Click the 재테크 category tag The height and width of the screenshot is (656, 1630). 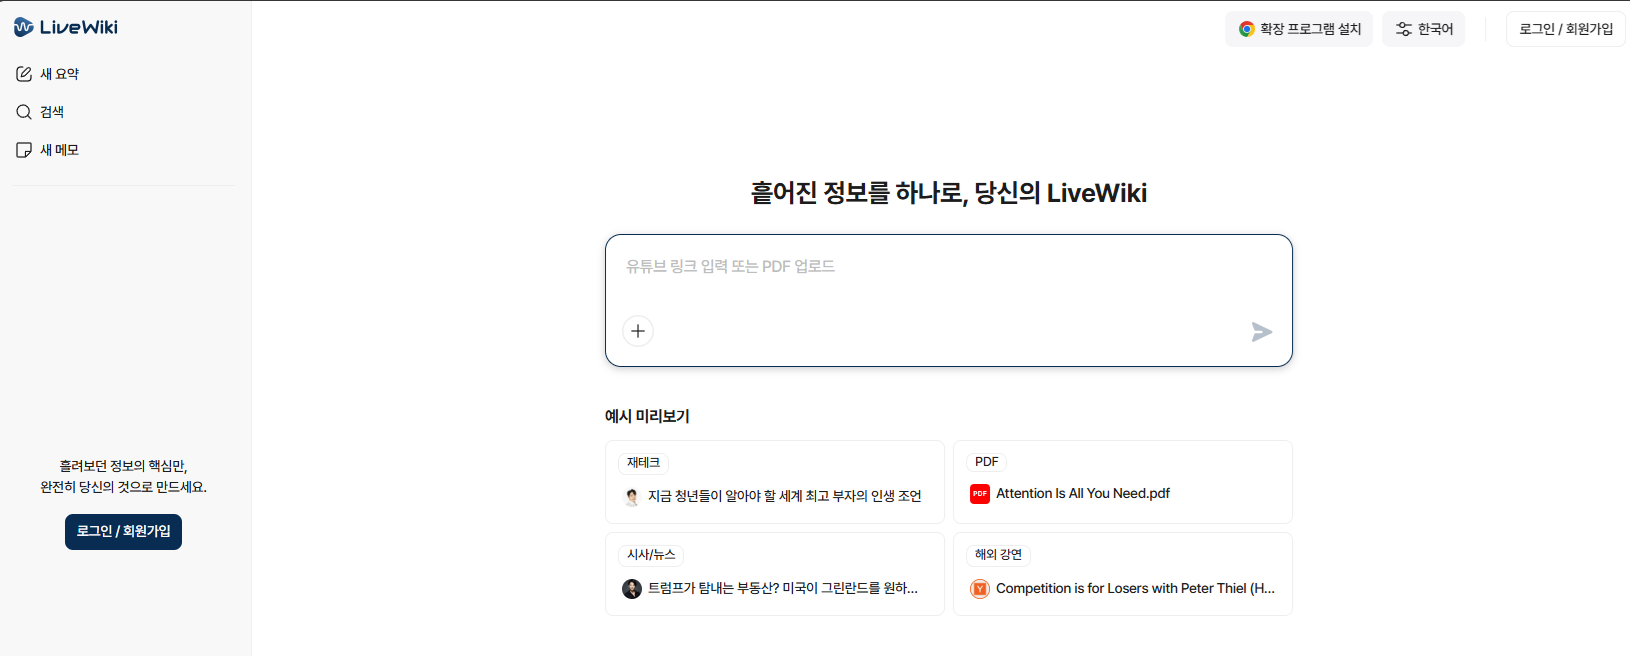(643, 463)
